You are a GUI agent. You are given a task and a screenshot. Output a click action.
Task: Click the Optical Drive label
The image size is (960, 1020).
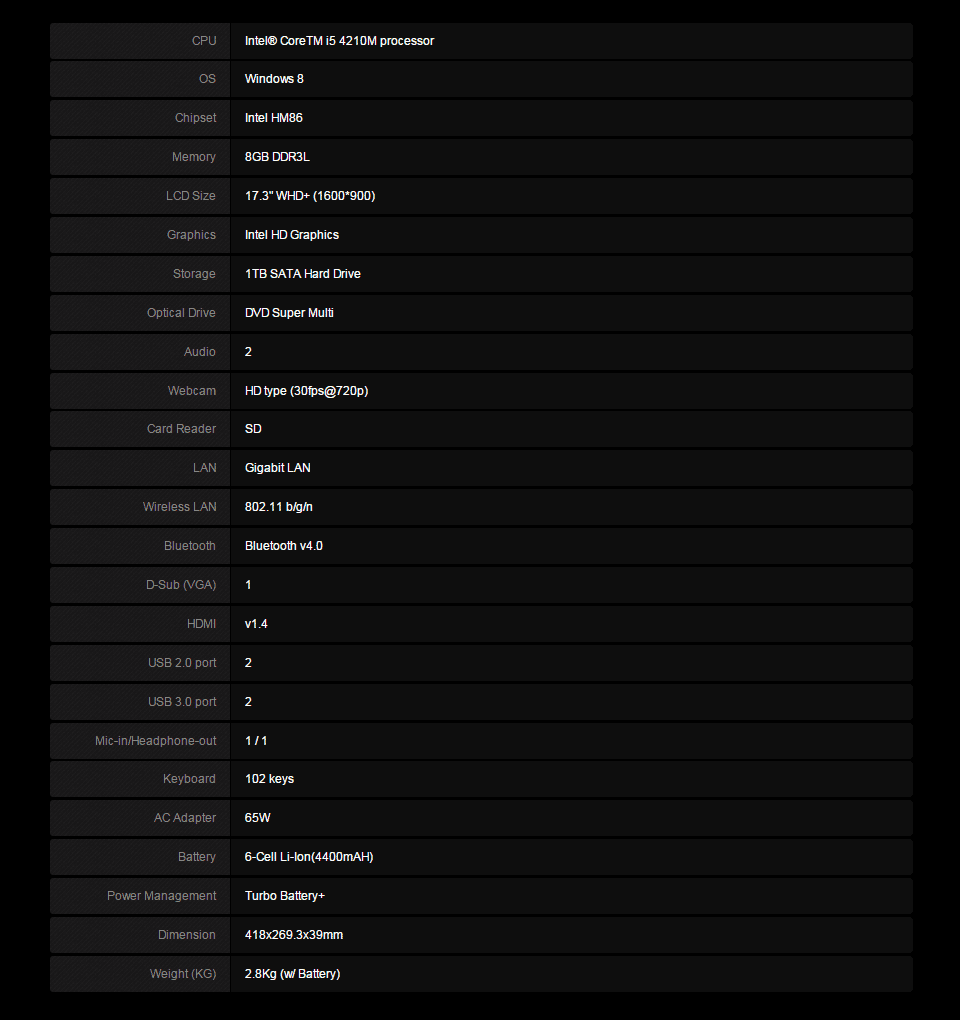pos(181,313)
